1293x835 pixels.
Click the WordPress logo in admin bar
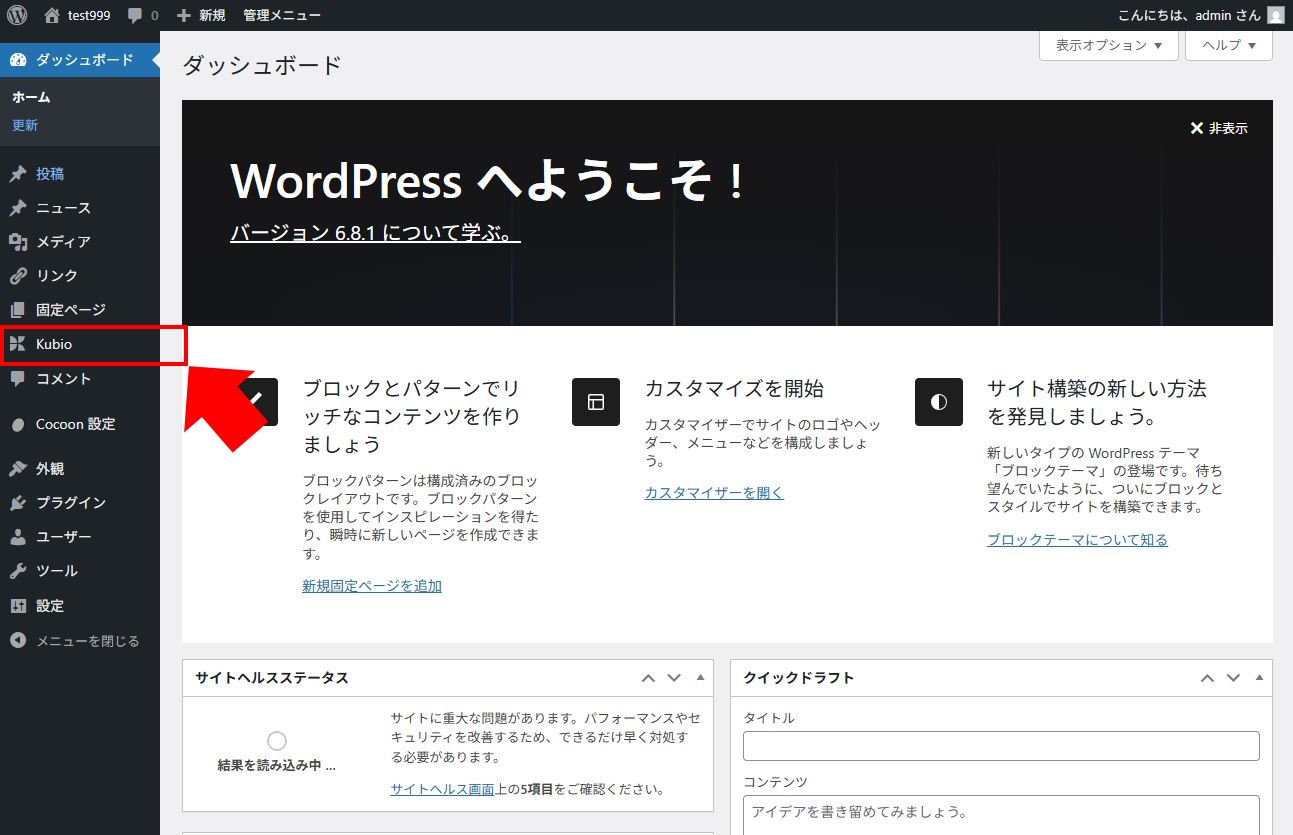click(17, 15)
